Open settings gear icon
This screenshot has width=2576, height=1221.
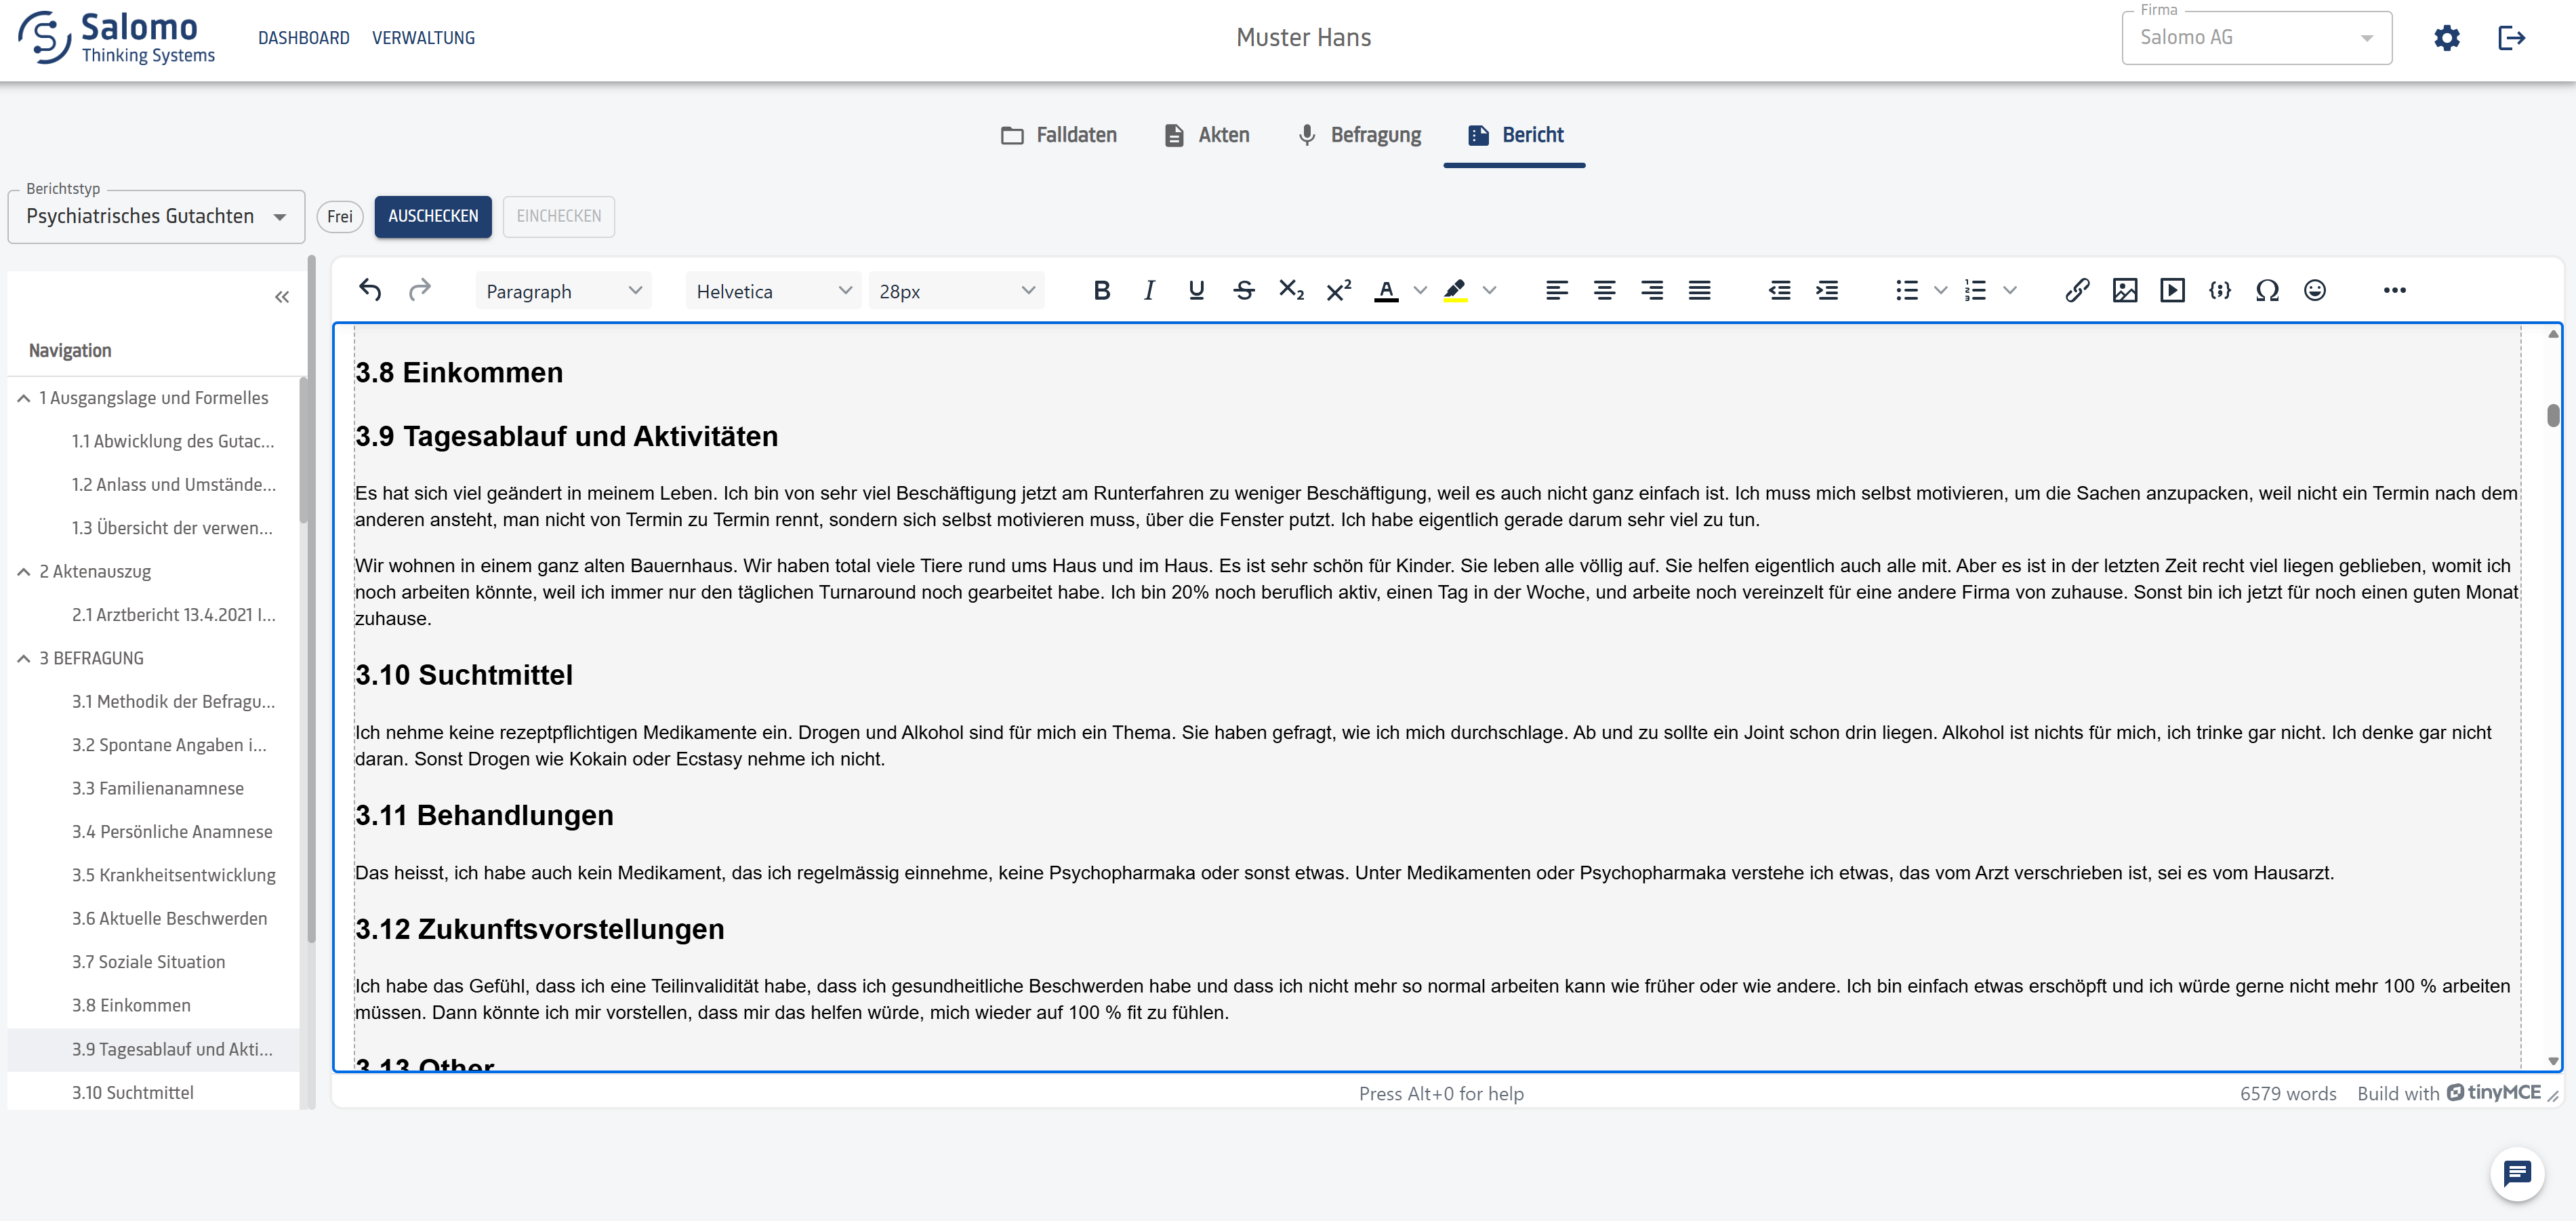[2446, 38]
